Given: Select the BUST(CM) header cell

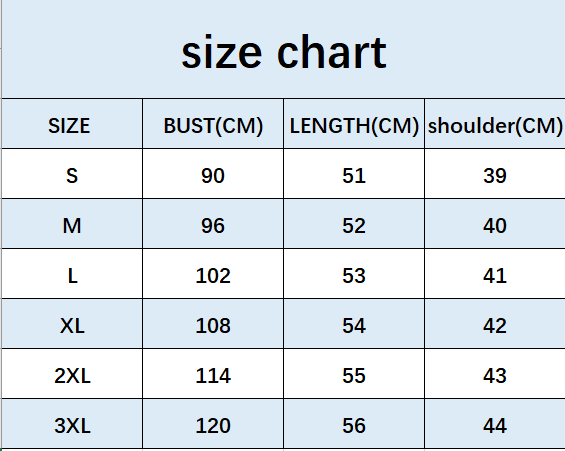Looking at the screenshot, I should point(213,124).
